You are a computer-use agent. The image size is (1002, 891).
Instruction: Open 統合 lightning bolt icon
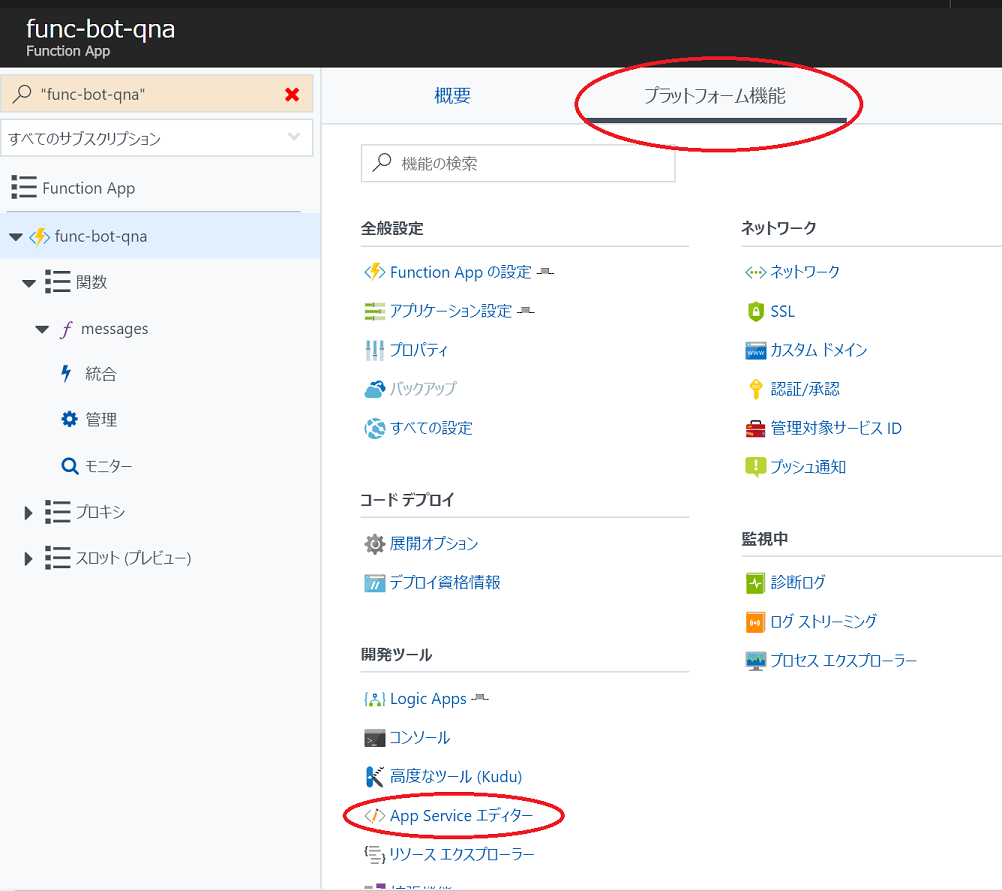pyautogui.click(x=66, y=373)
